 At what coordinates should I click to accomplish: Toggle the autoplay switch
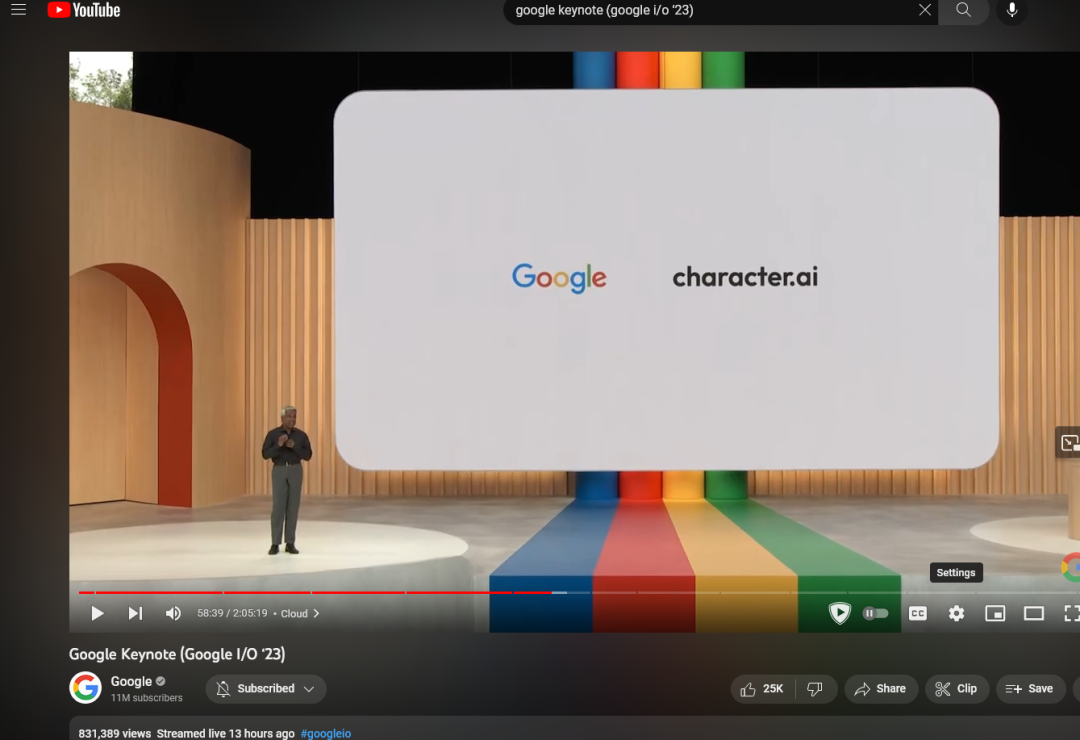click(875, 613)
